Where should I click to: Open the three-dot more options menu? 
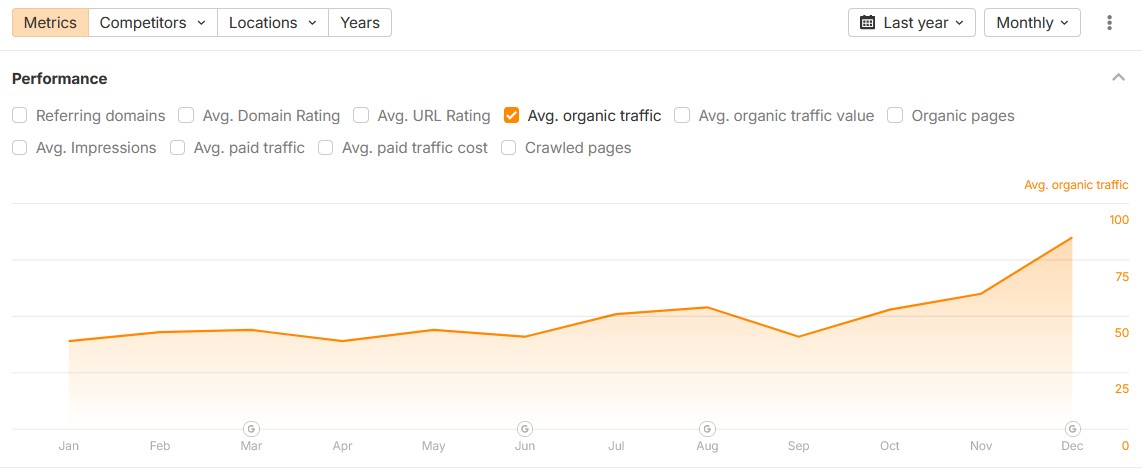click(x=1109, y=23)
